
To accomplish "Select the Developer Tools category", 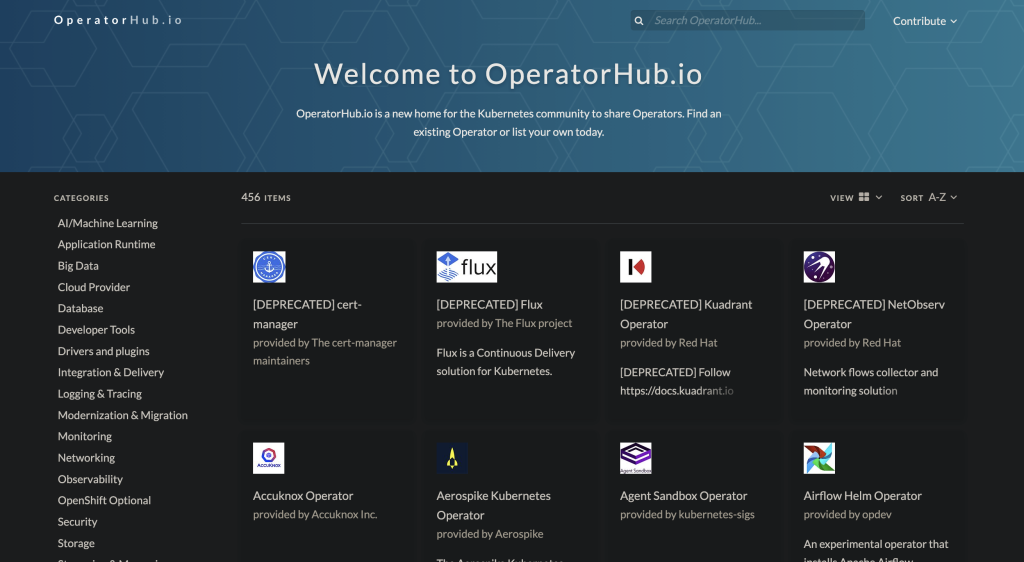I will [x=96, y=330].
